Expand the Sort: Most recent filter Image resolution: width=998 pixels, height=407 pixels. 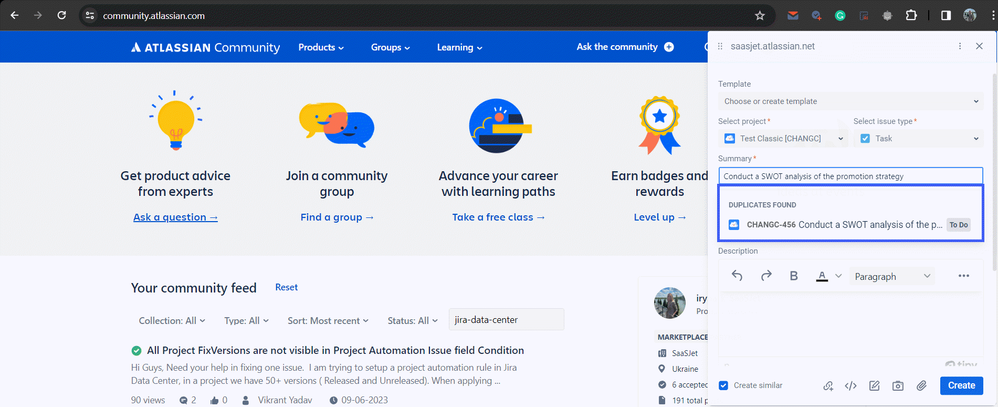coord(328,320)
